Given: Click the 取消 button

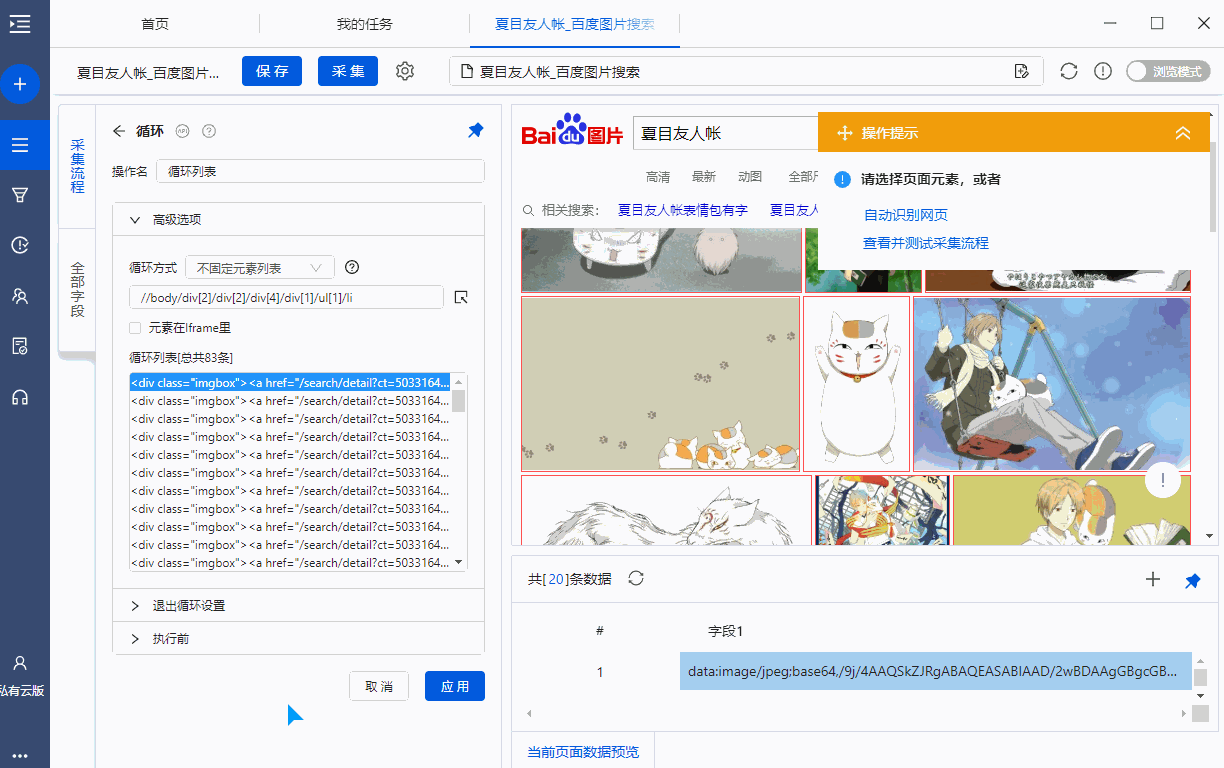Looking at the screenshot, I should (379, 686).
